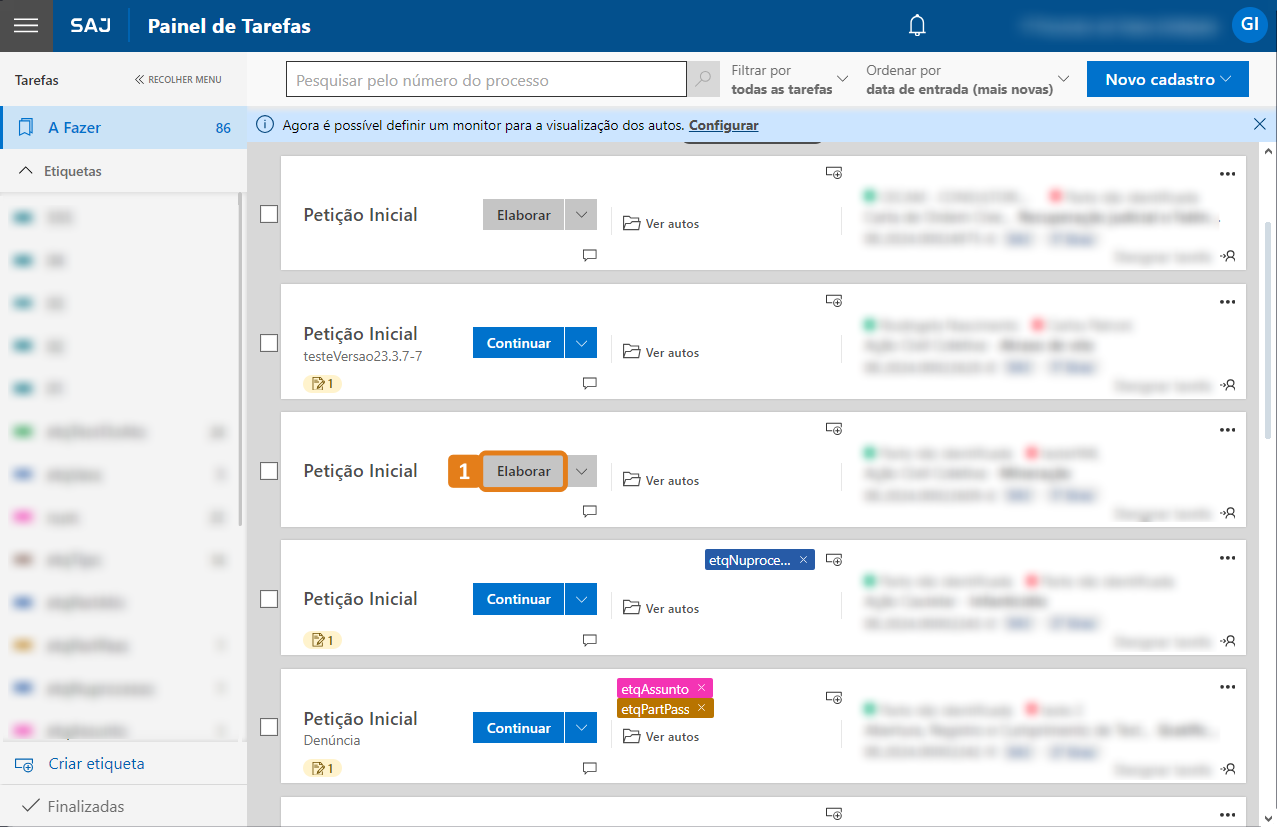The image size is (1277, 827).
Task: Open comments icon on first Petição Inicial card
Action: [x=589, y=255]
